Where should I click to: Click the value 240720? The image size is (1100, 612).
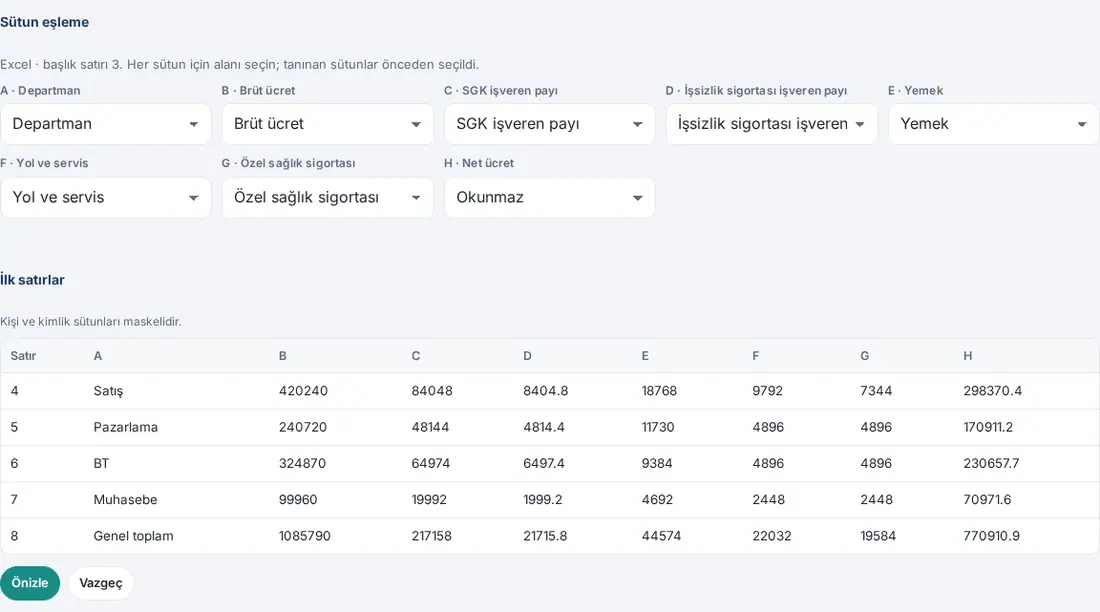point(303,427)
